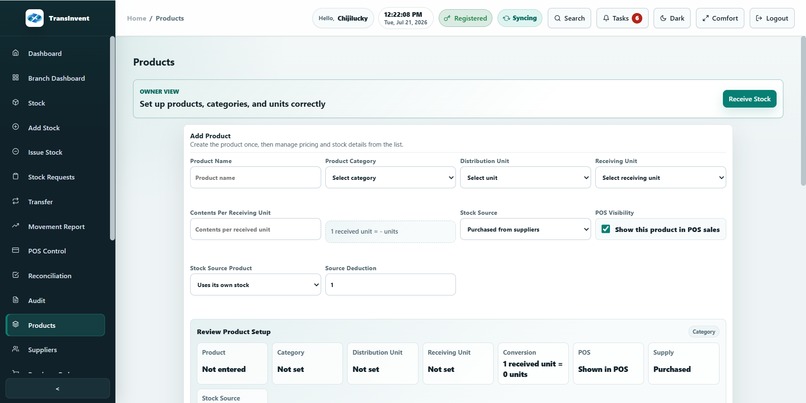Viewport: 806px width, 403px height.
Task: Click the Products breadcrumb text
Action: coord(170,19)
